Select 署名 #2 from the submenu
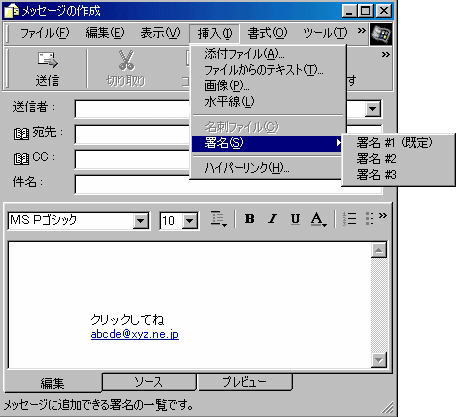 (x=376, y=159)
